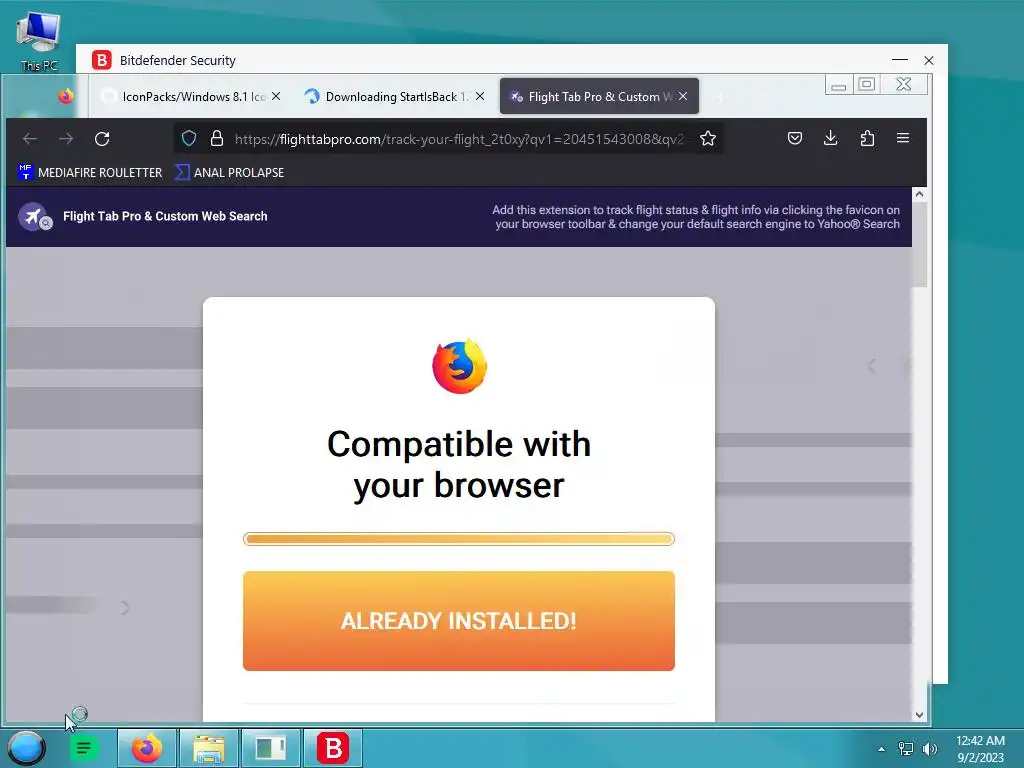Click the page scrollbar down arrow
Viewport: 1024px width, 768px height.
(x=920, y=714)
